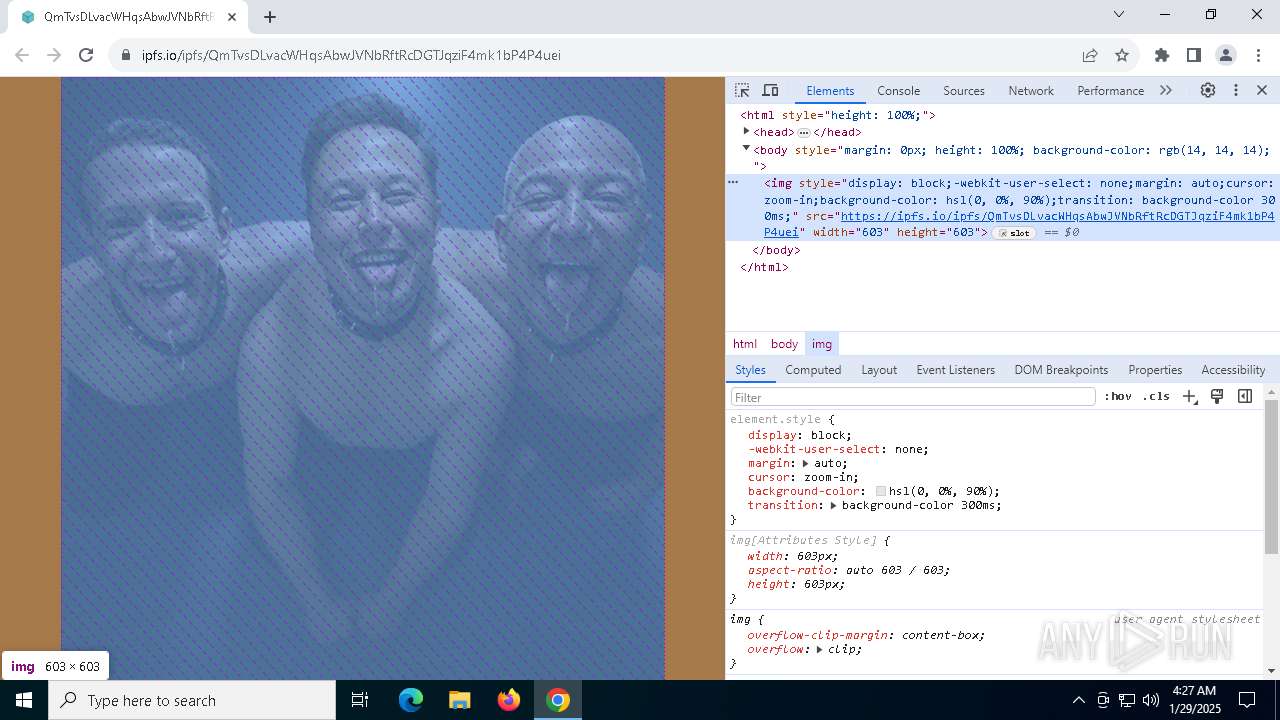Open the Computed styles tab

click(813, 370)
